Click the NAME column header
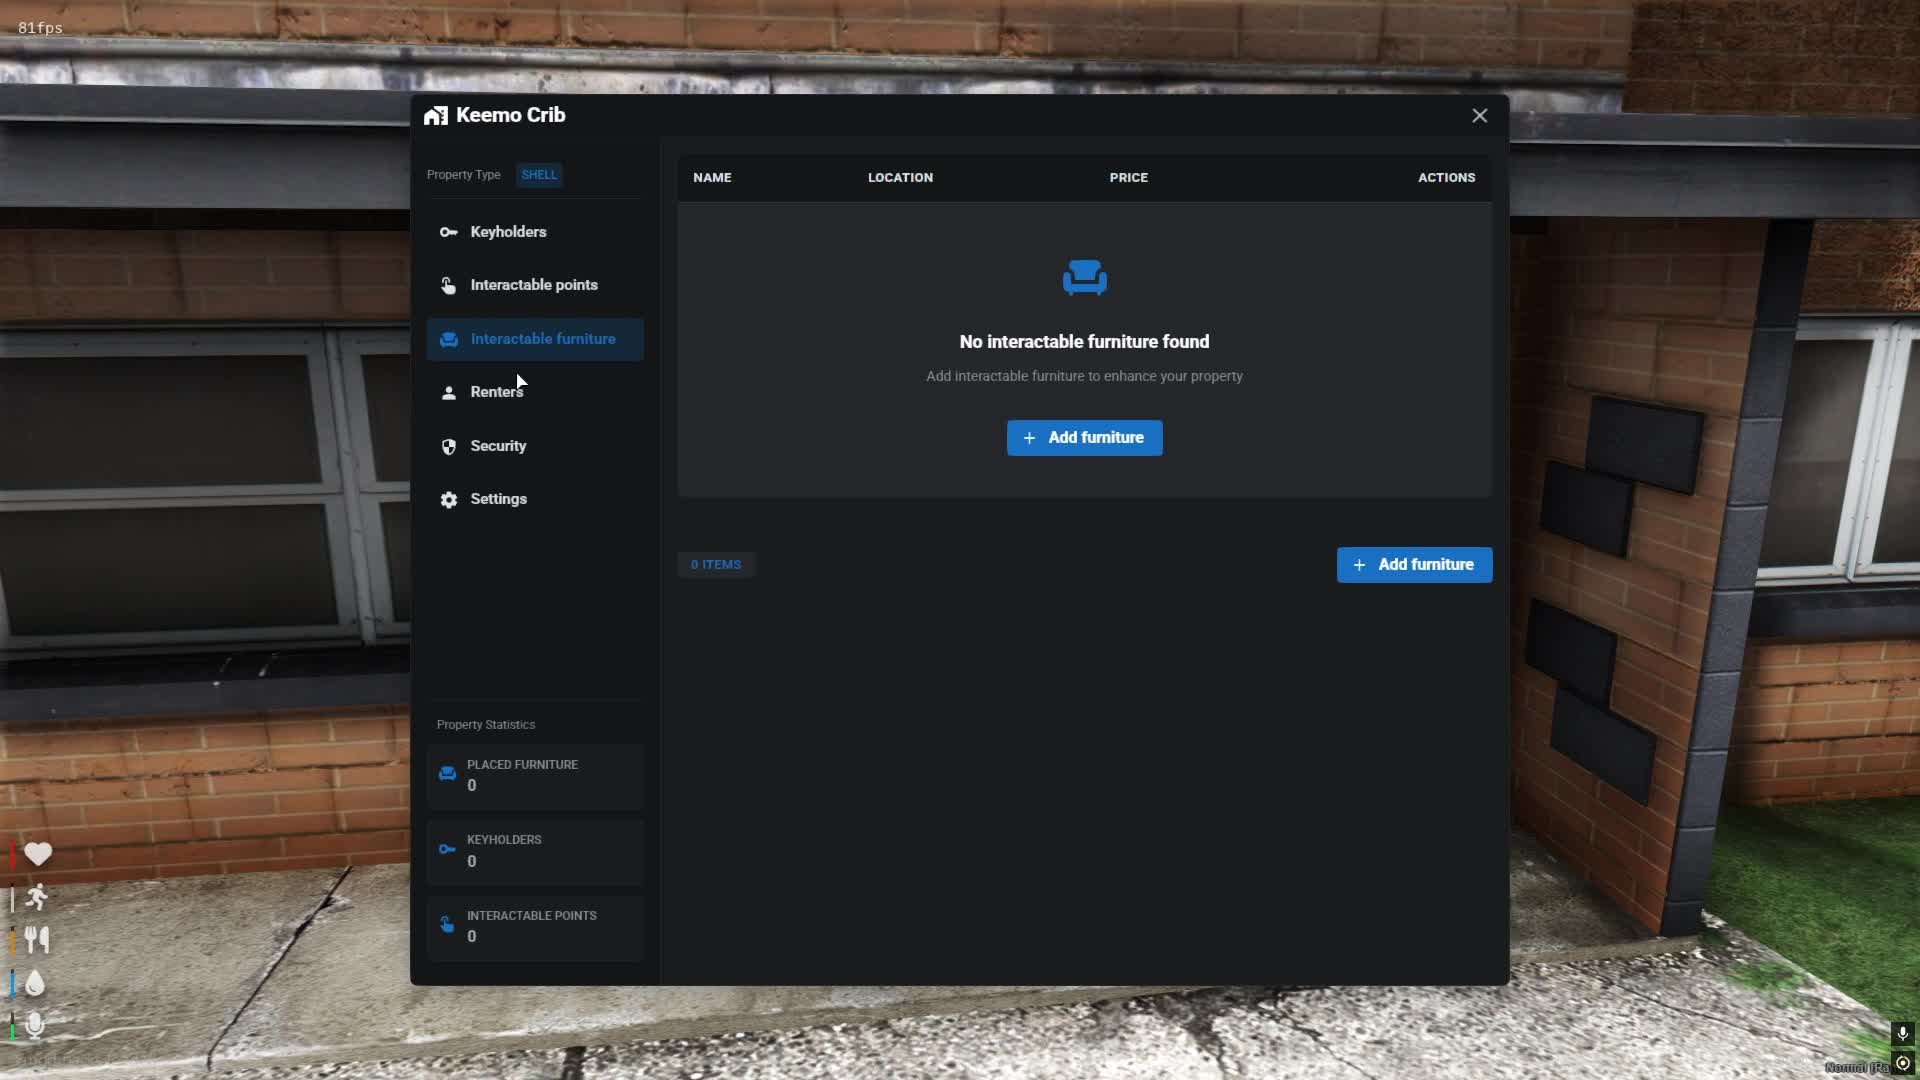This screenshot has height=1080, width=1920. pos(712,178)
